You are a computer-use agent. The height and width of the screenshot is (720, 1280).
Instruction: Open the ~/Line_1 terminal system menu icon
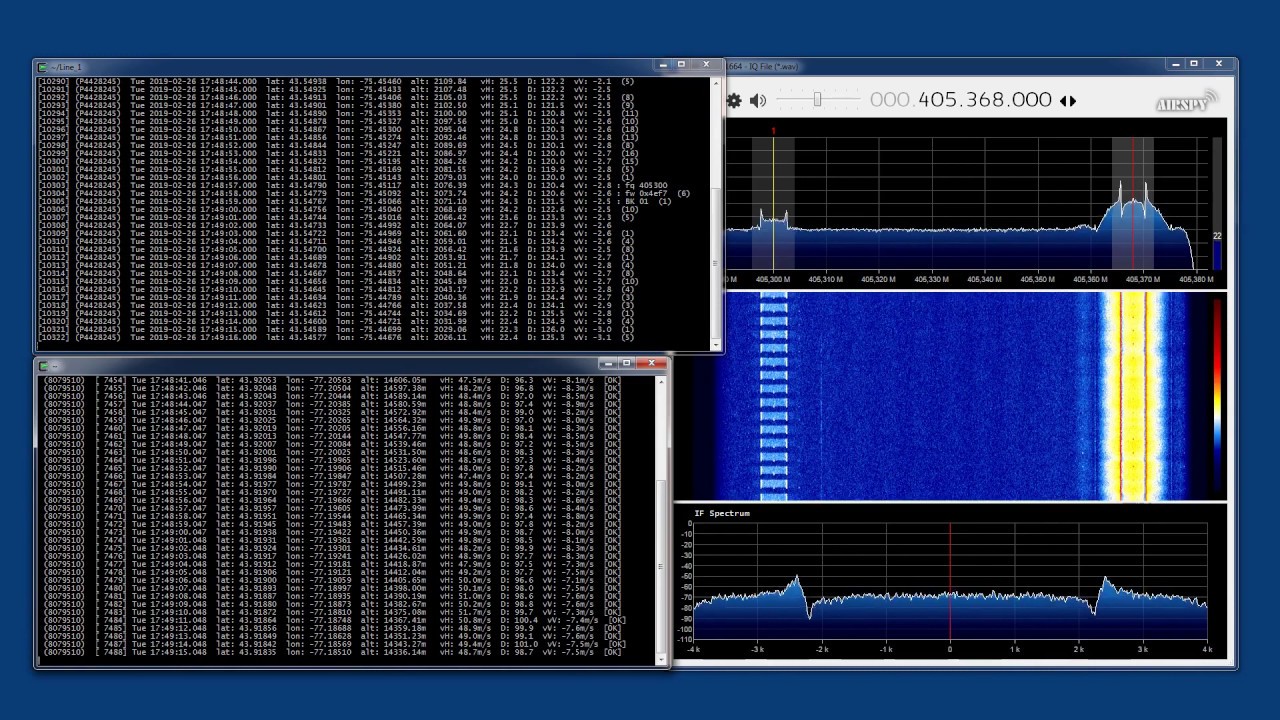click(x=42, y=67)
